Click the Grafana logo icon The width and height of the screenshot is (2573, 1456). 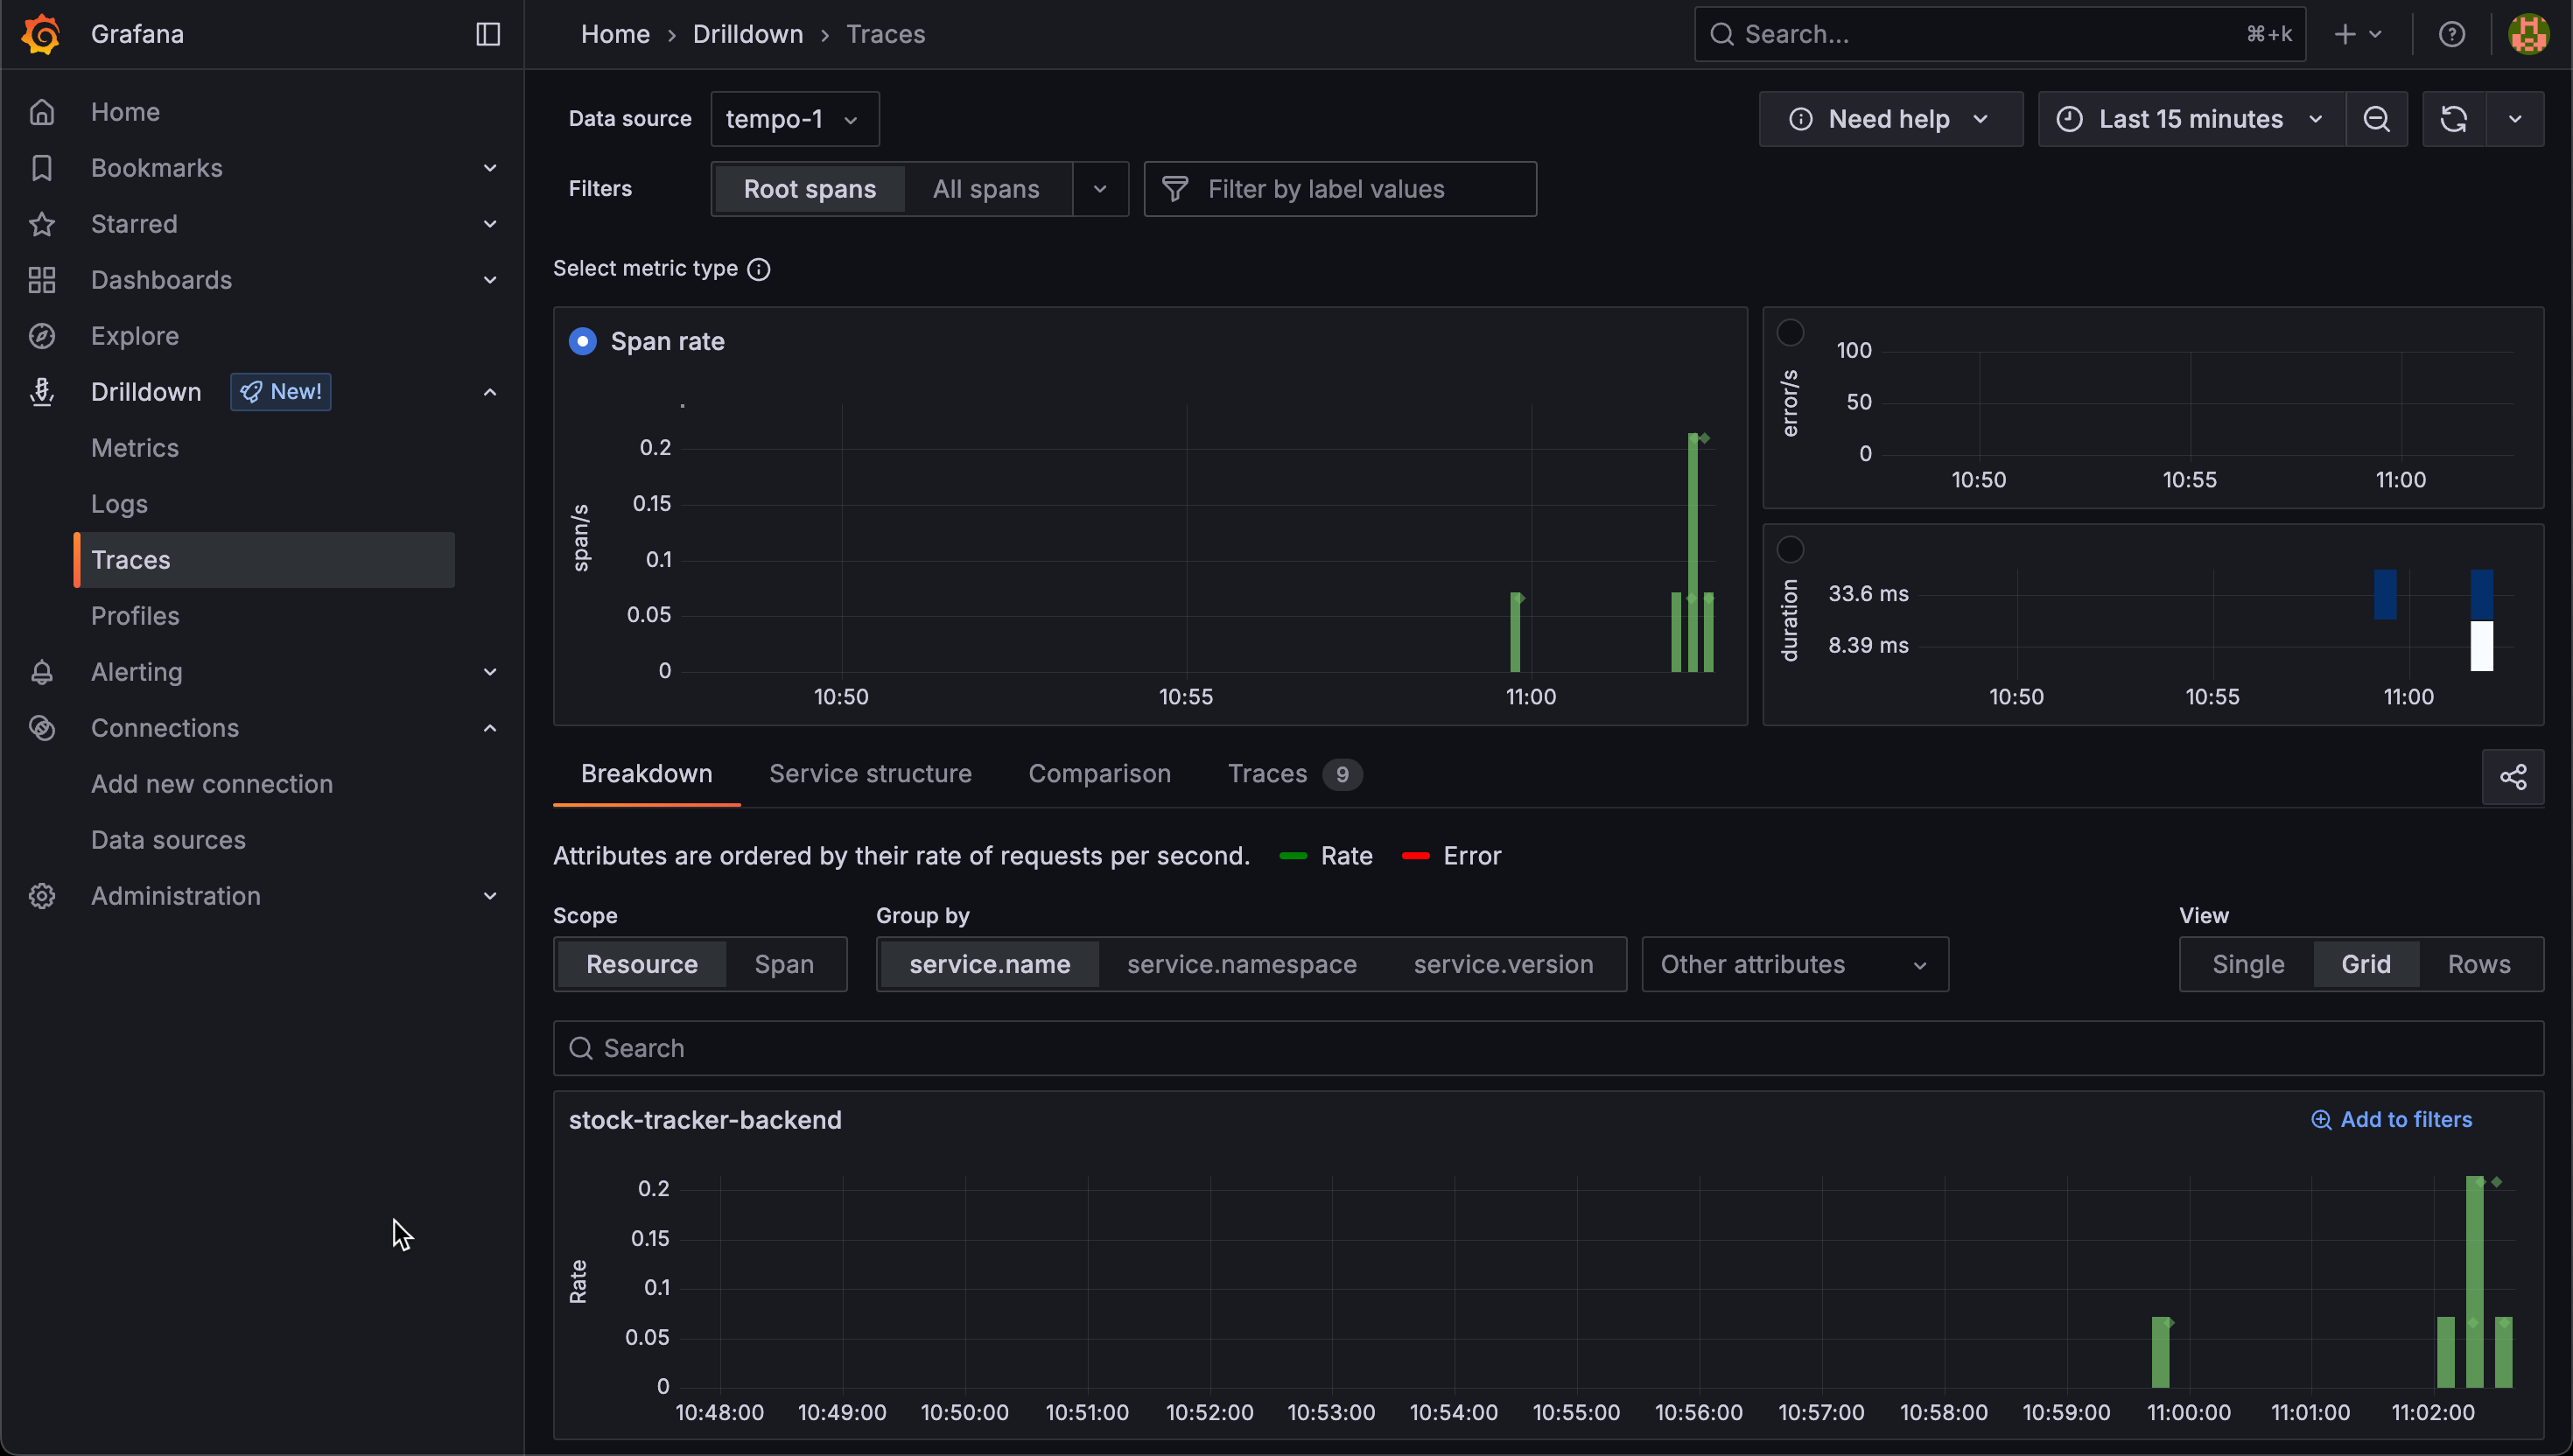[41, 34]
